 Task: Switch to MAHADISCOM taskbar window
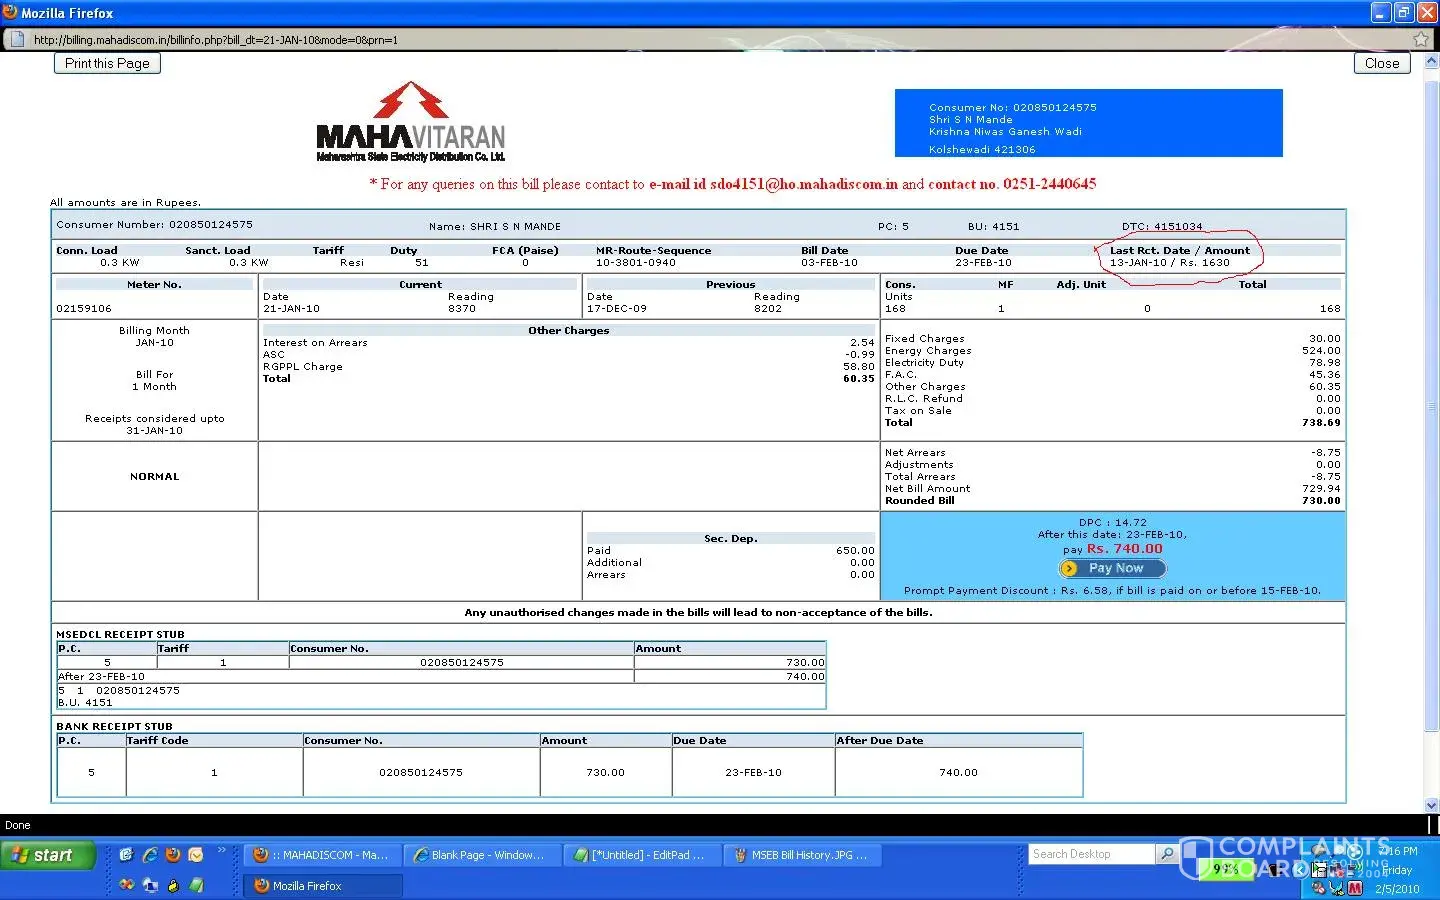[322, 855]
